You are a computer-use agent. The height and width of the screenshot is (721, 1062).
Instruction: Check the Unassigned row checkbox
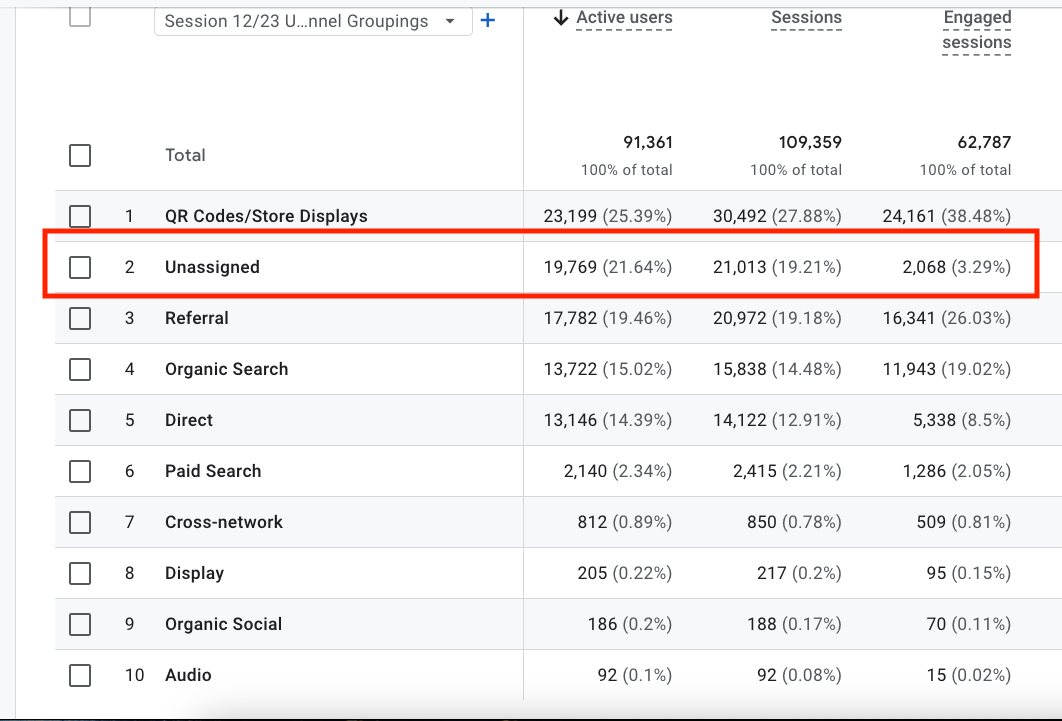80,267
